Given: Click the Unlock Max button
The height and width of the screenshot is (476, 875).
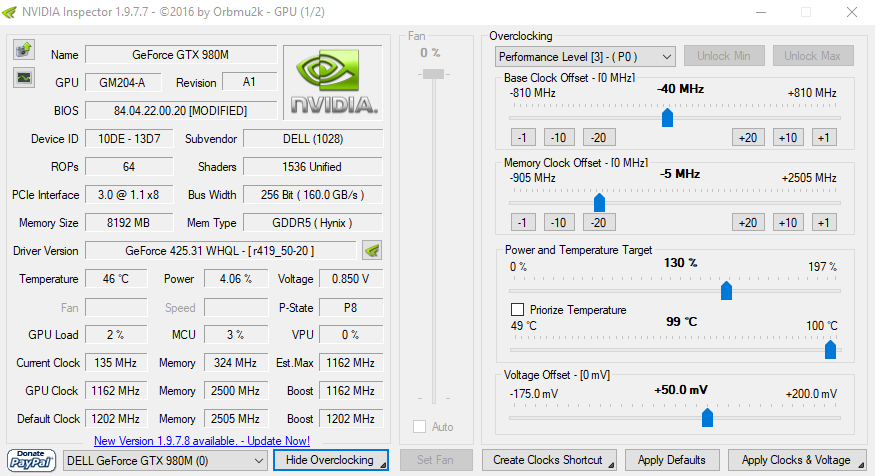Looking at the screenshot, I should click(x=812, y=56).
